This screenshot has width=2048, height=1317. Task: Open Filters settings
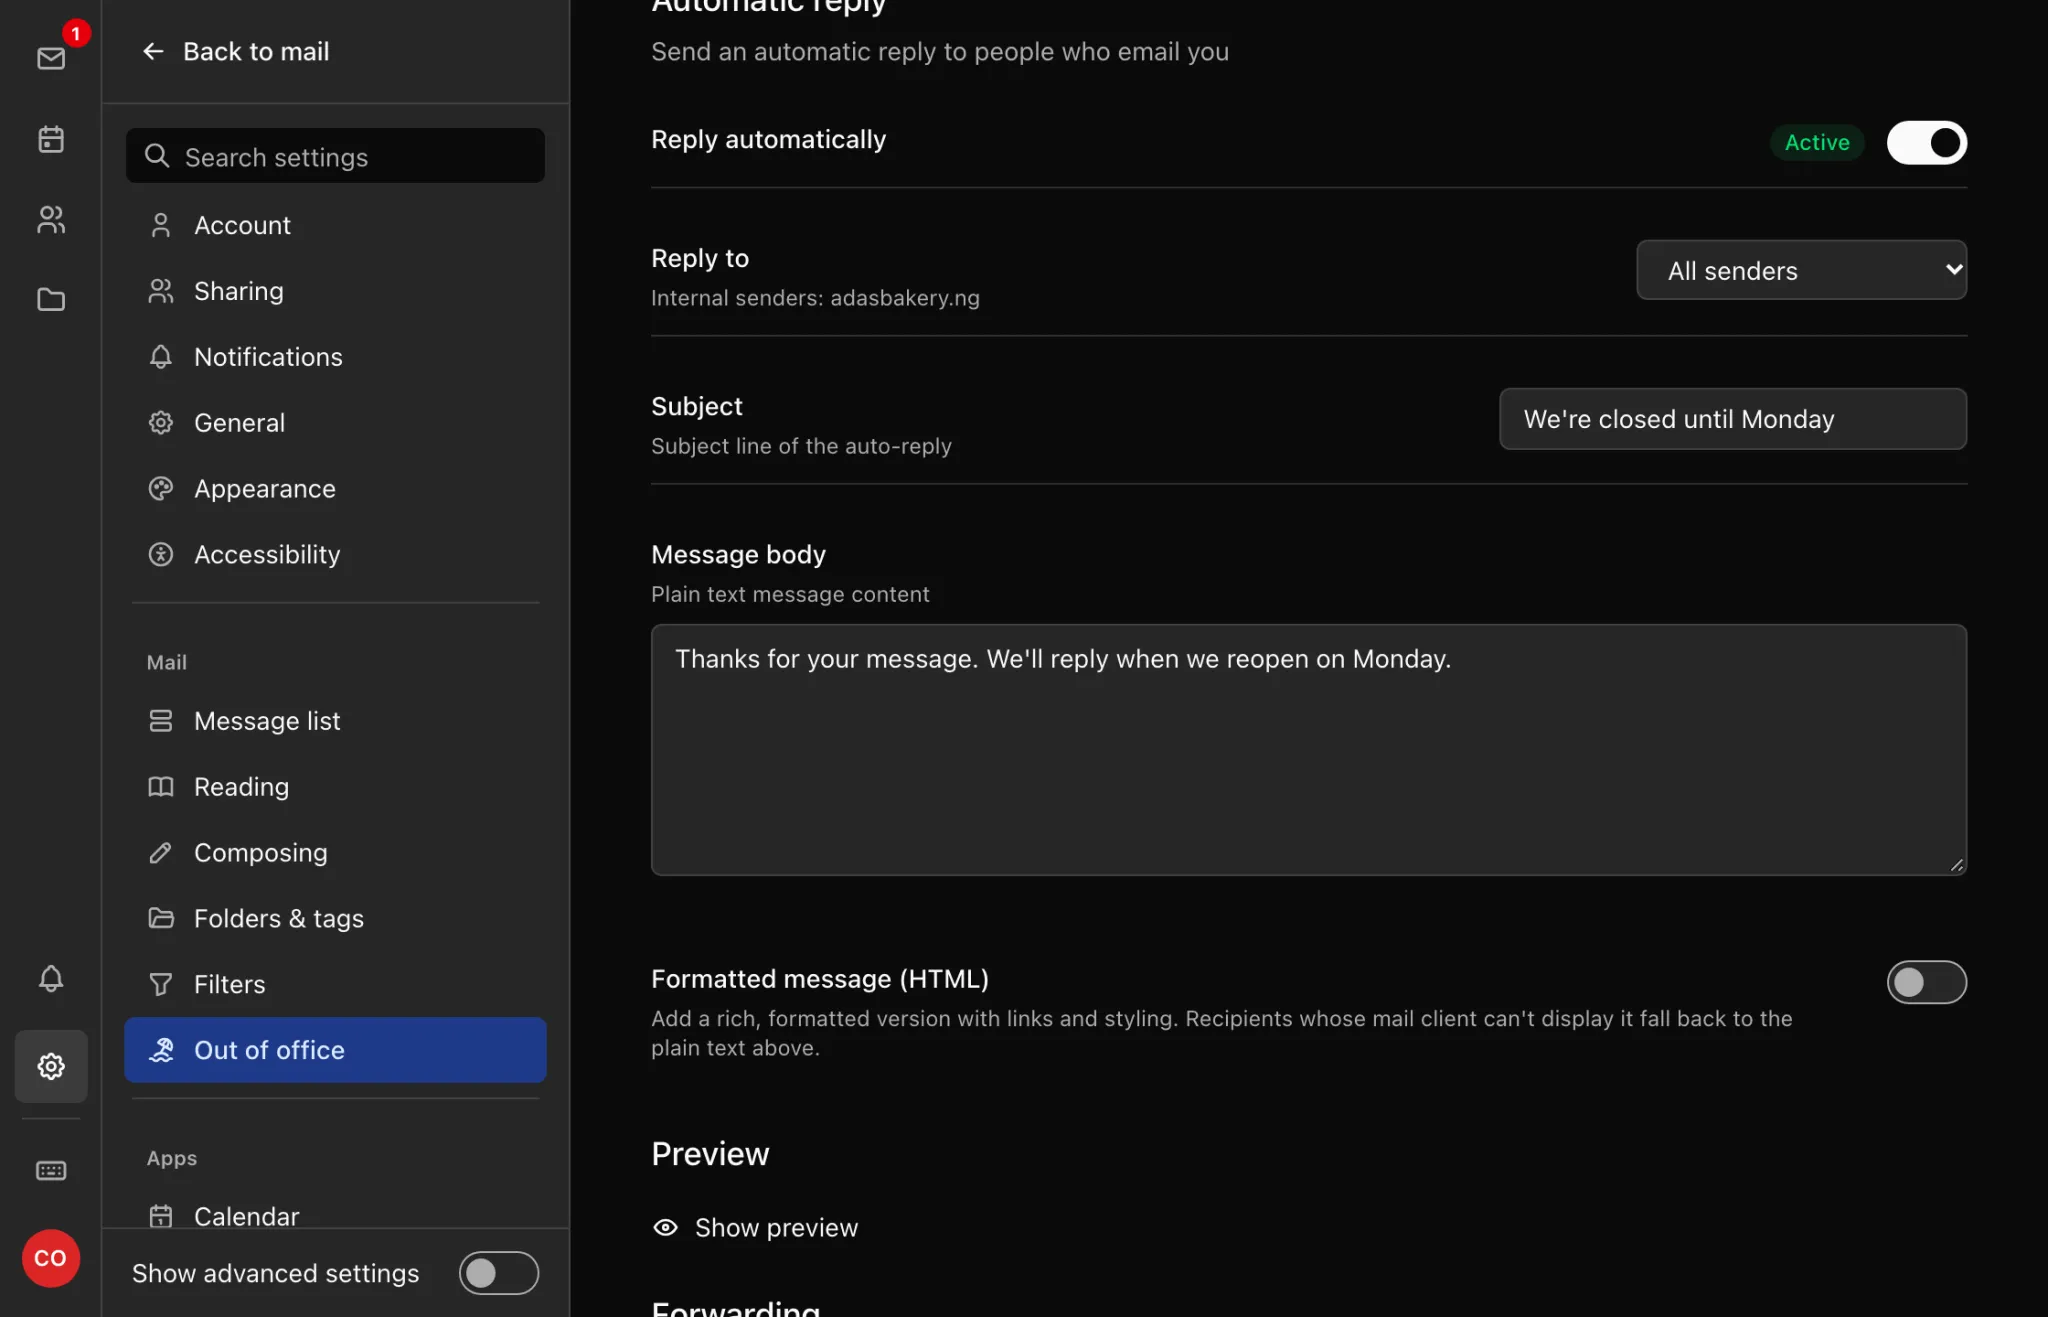tap(335, 984)
